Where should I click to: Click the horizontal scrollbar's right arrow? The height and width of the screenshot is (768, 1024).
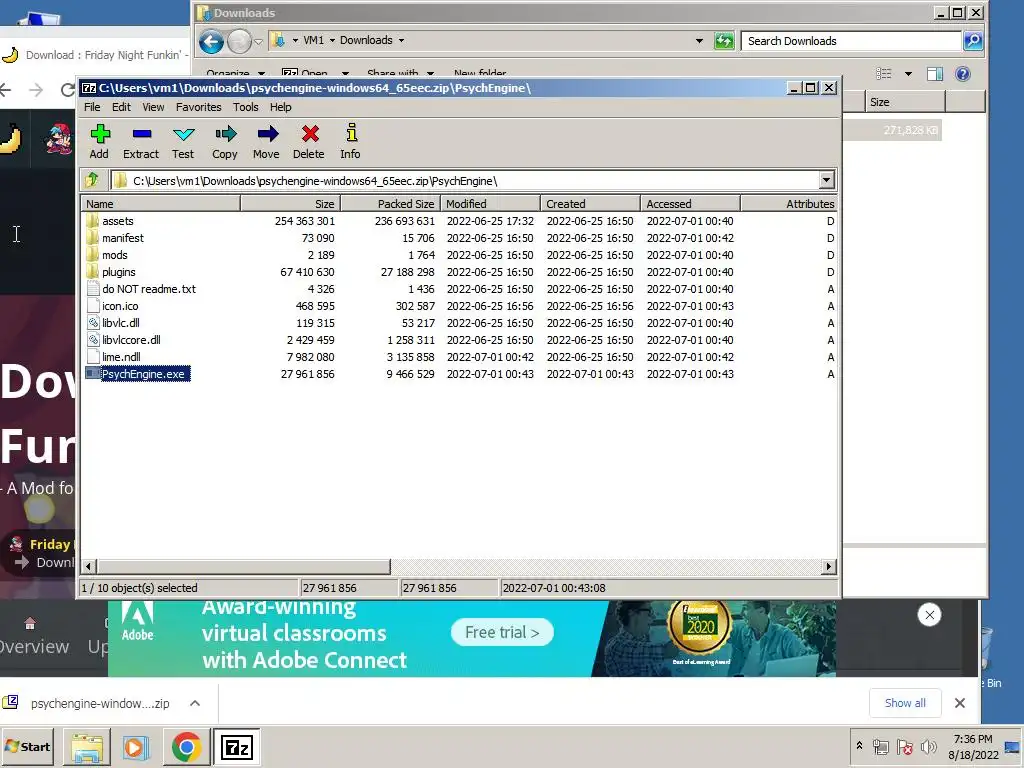click(829, 566)
